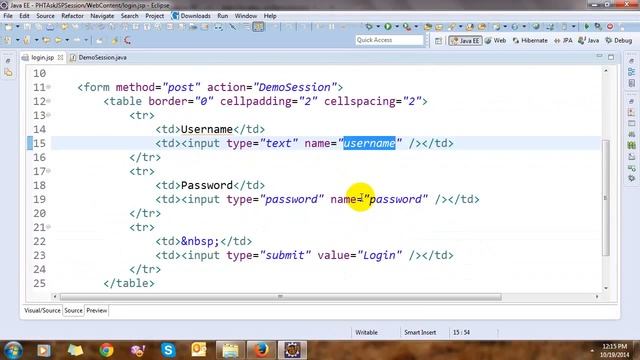640x360 pixels.
Task: Click the highlighted "username" attribute value
Action: 369,143
